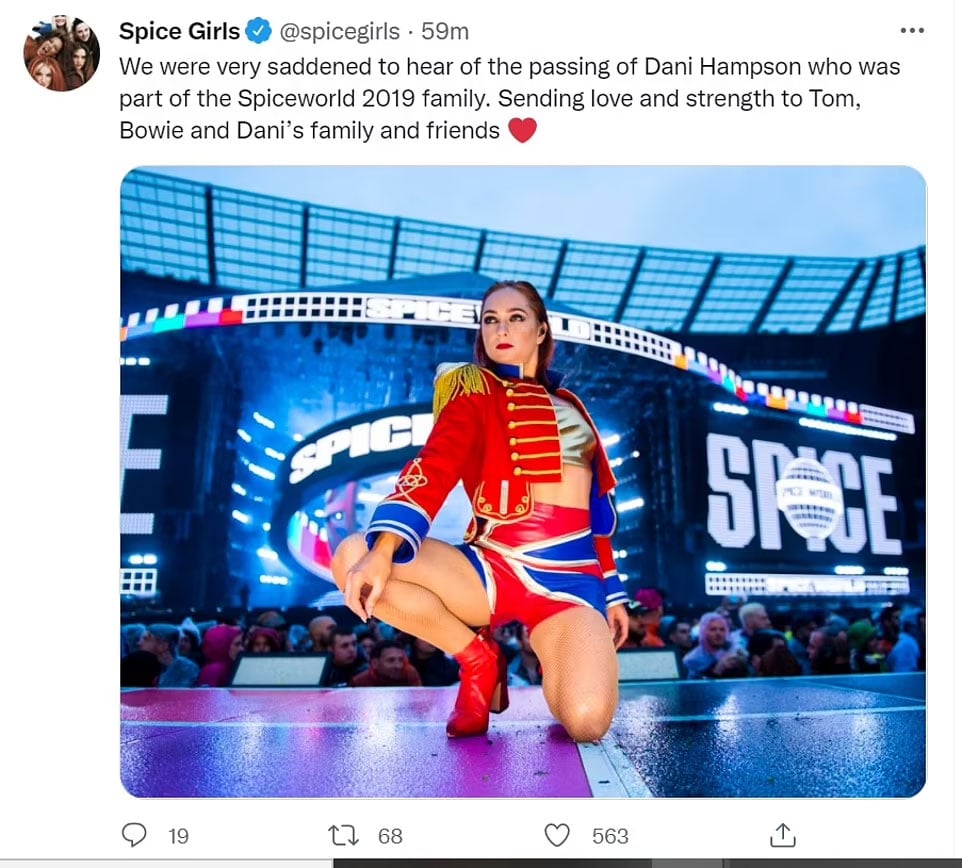
Task: Click the @spicegirls handle
Action: [341, 32]
